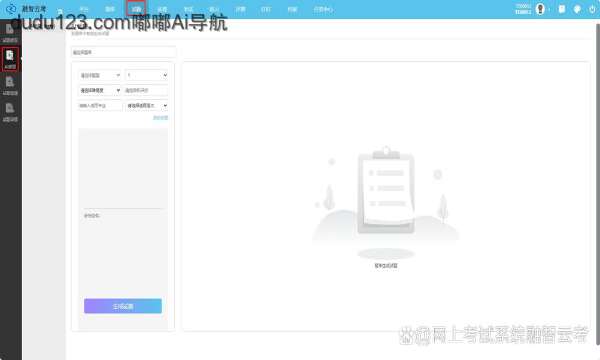Select the red-outlined tab in the top navigation
The width and height of the screenshot is (600, 360).
pyautogui.click(x=136, y=8)
